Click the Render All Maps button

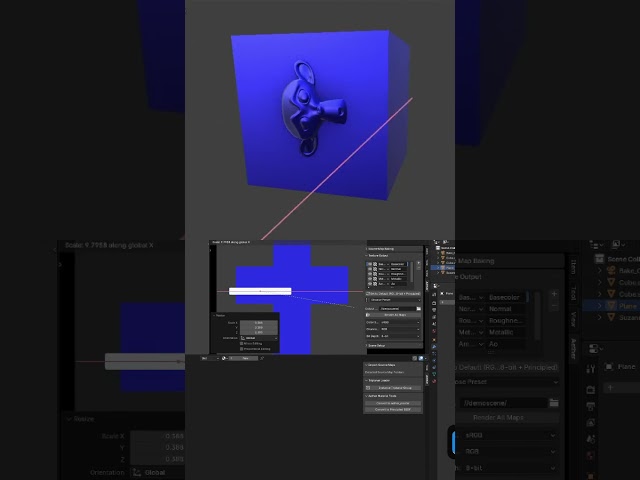pos(393,315)
